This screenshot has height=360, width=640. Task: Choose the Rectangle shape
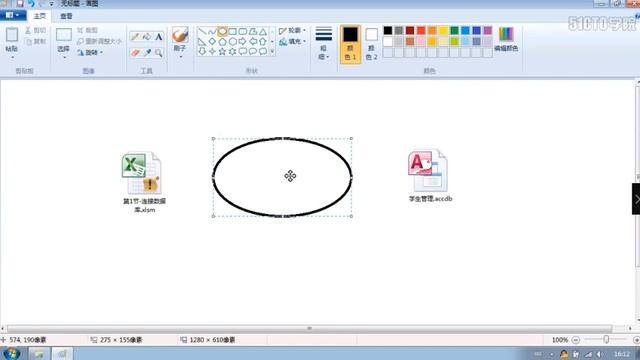[x=233, y=31]
